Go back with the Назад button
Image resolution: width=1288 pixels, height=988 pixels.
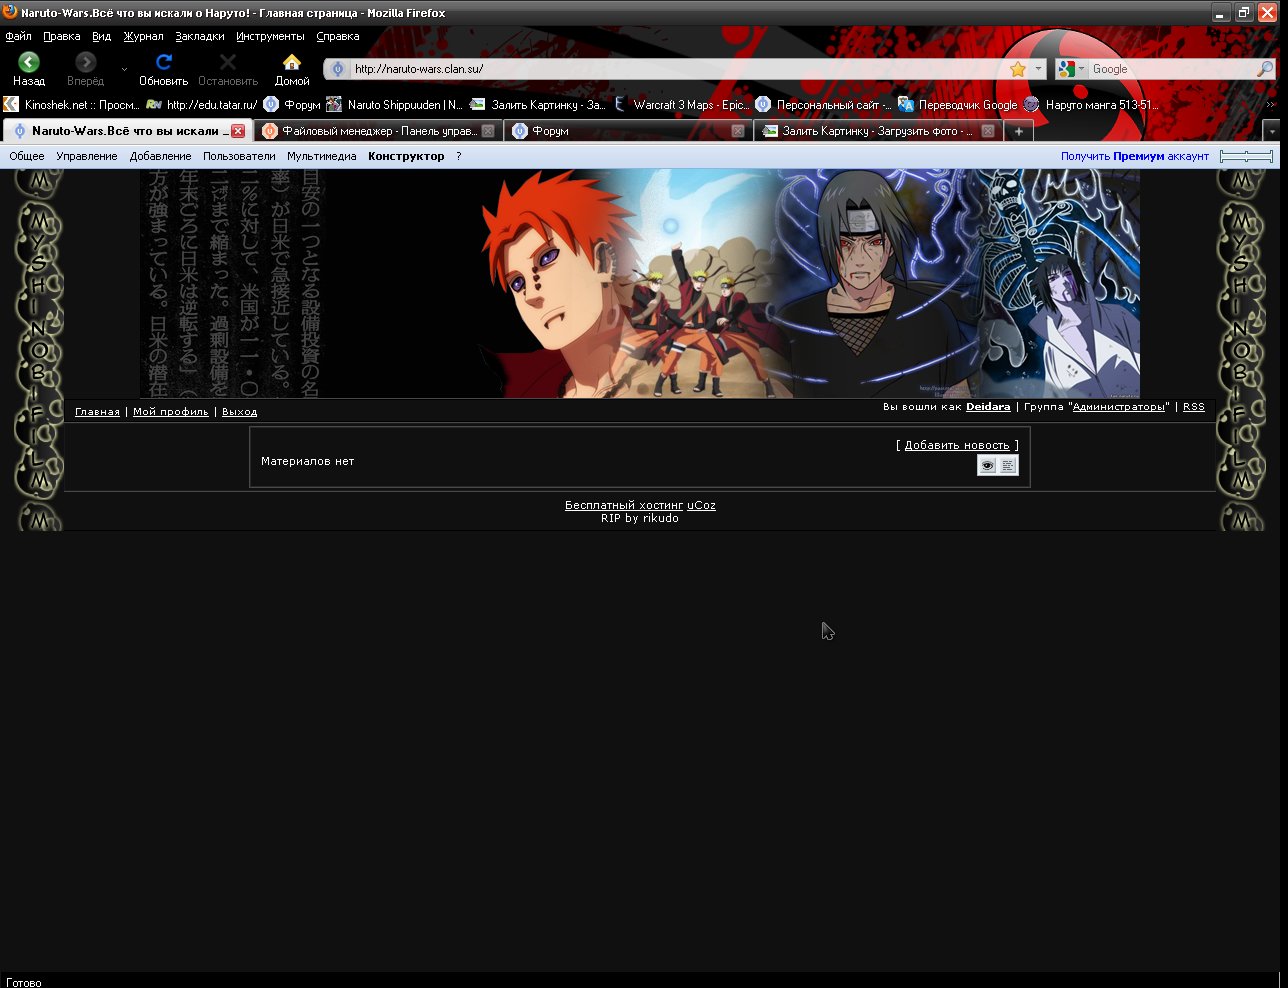pos(29,69)
